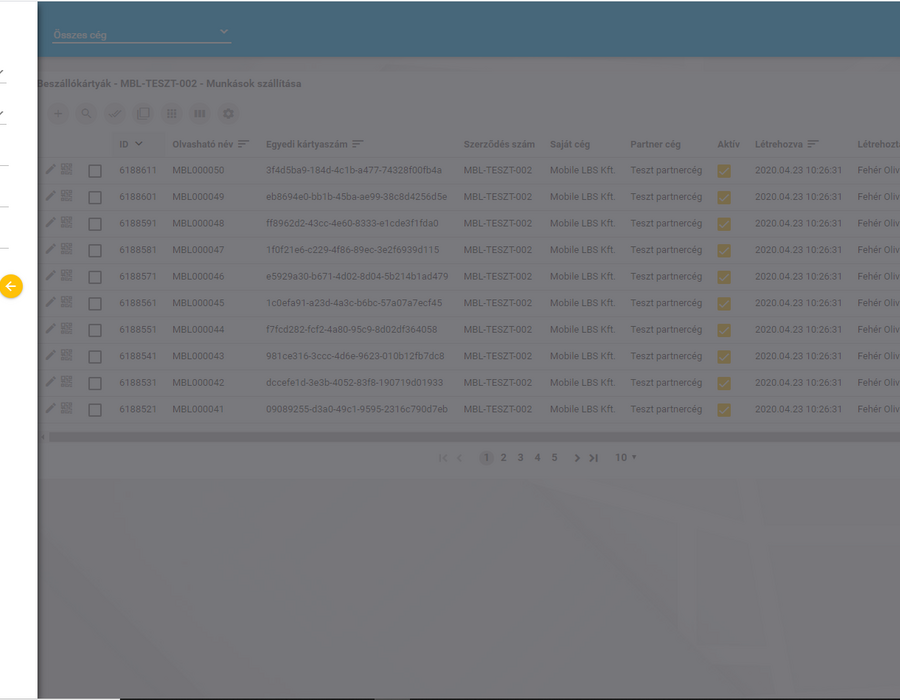Toggle Aktív checkbox for MBL000041
The width and height of the screenshot is (900, 700).
point(724,410)
